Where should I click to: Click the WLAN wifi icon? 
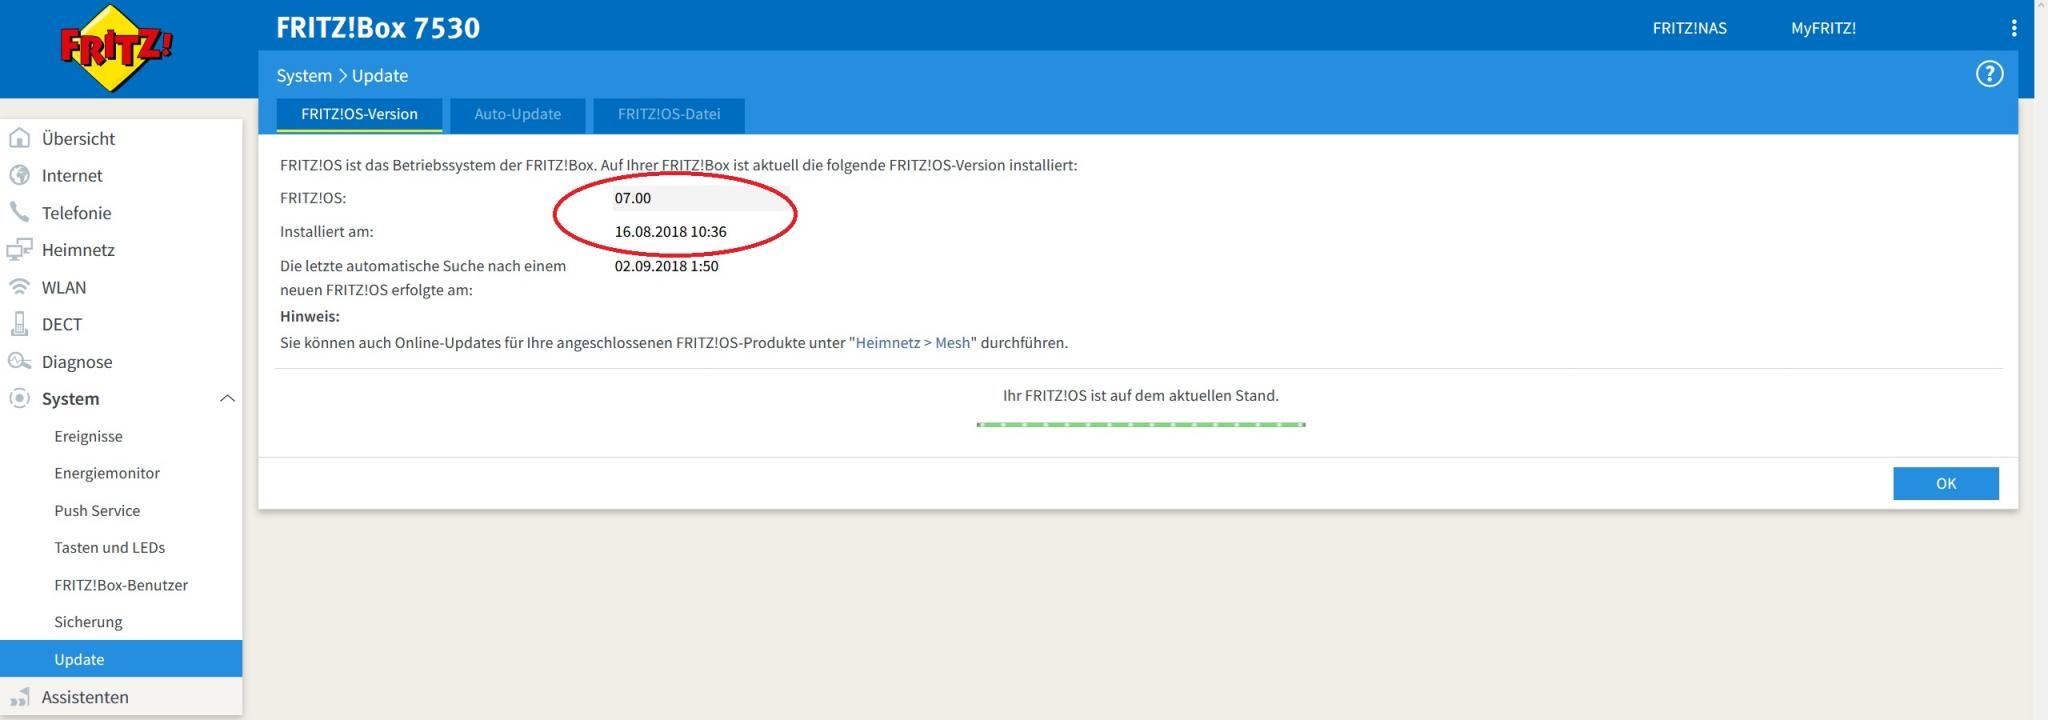click(19, 287)
